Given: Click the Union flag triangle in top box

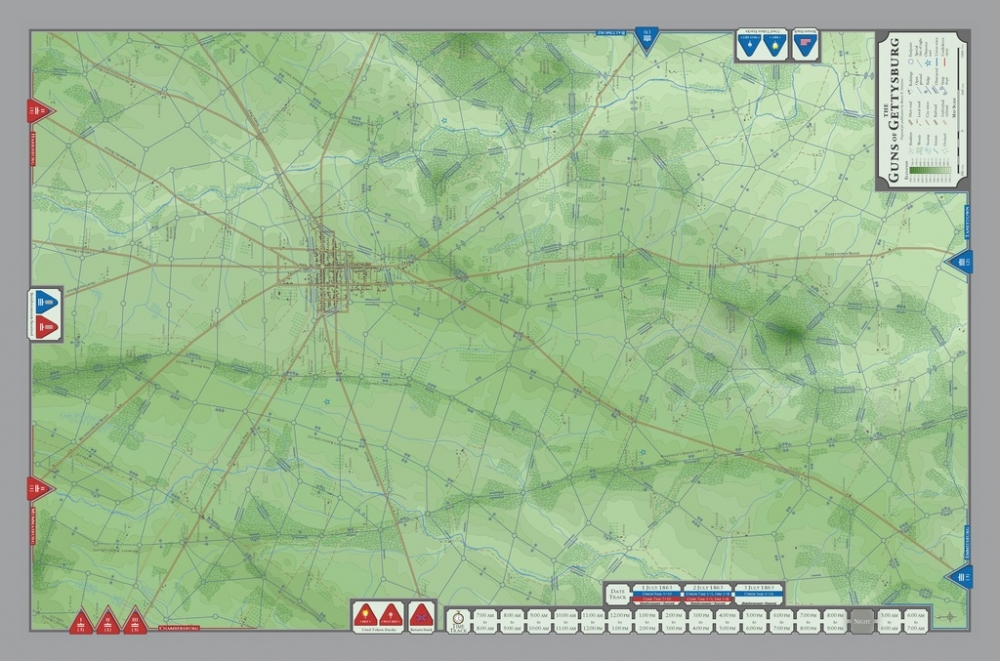Looking at the screenshot, I should (806, 44).
